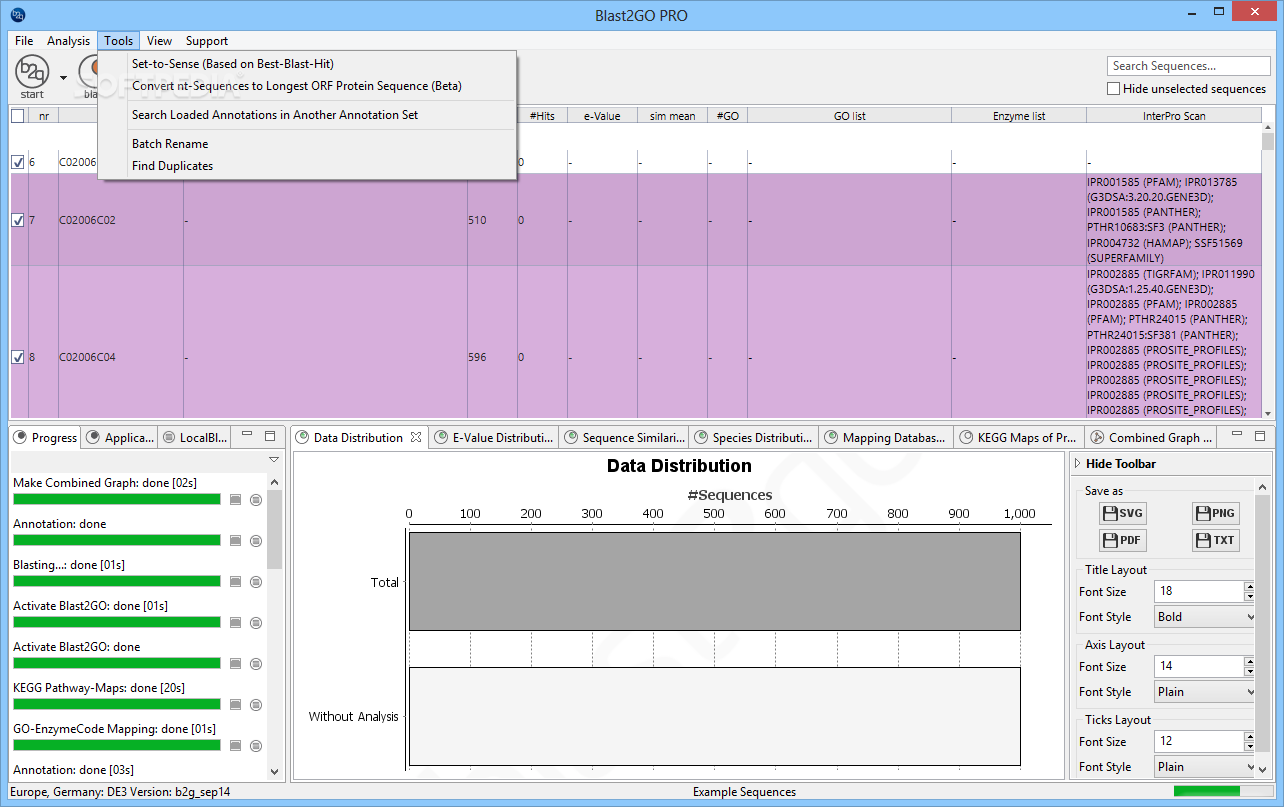Switch to the LocalBl... tab

(x=196, y=437)
